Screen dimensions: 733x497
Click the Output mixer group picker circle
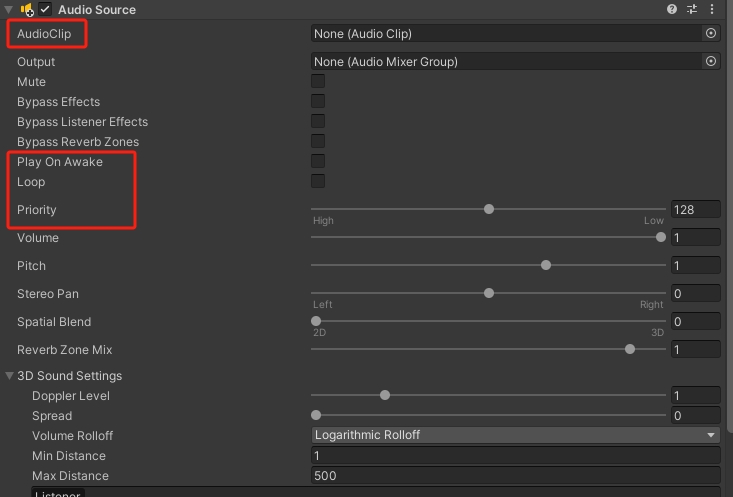tap(711, 61)
